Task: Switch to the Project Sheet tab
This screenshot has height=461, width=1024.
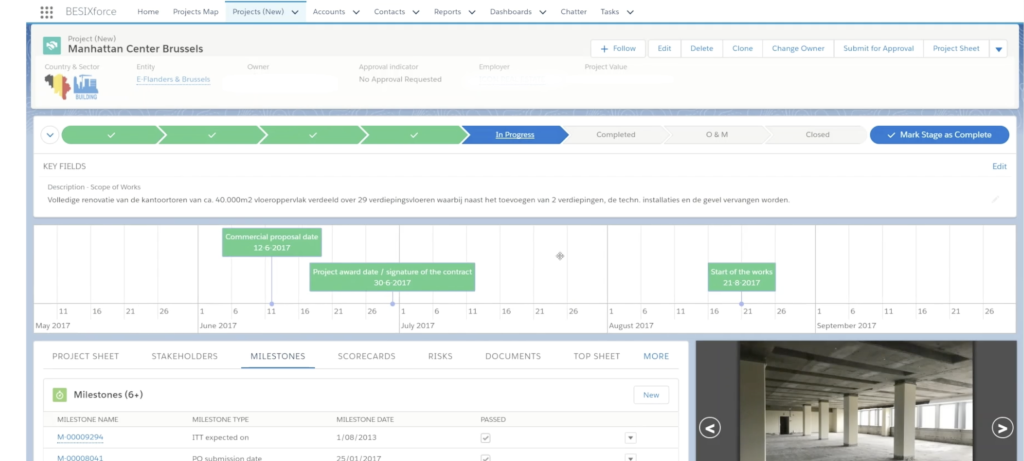Action: pyautogui.click(x=86, y=357)
